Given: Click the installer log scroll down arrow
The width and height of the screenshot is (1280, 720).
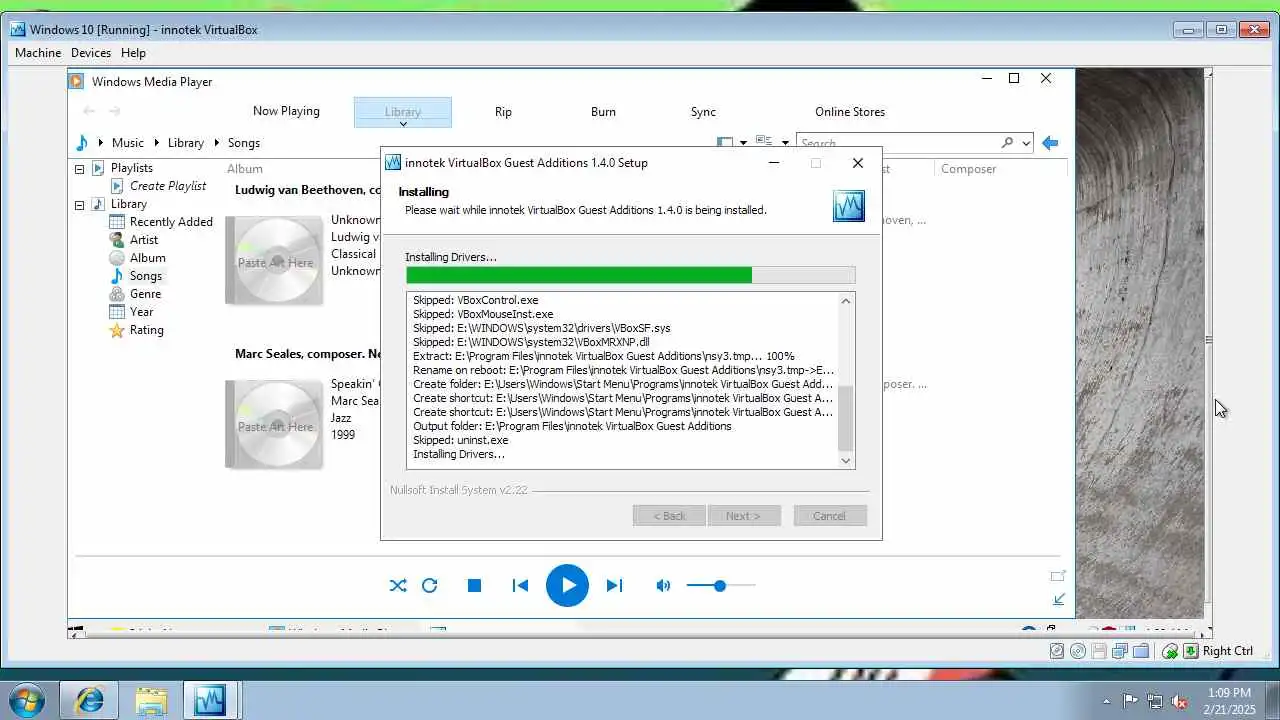Looking at the screenshot, I should [846, 460].
